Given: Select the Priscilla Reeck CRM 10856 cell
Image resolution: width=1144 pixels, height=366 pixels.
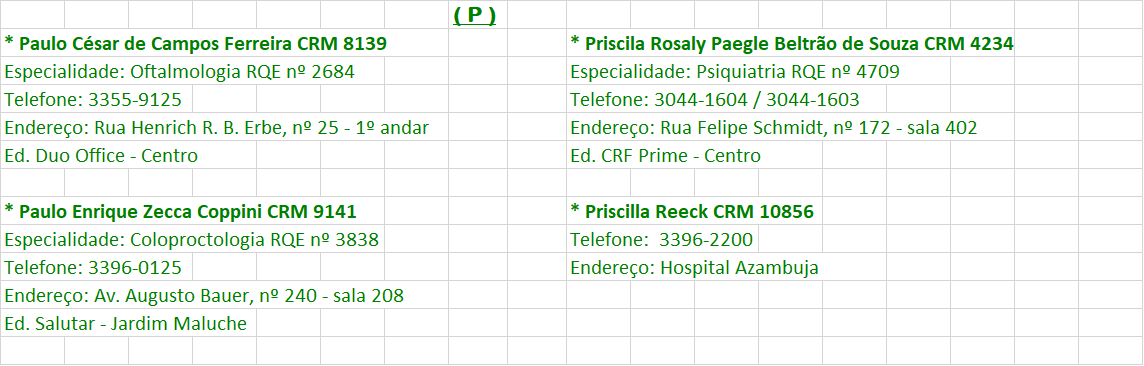Looking at the screenshot, I should [x=692, y=212].
